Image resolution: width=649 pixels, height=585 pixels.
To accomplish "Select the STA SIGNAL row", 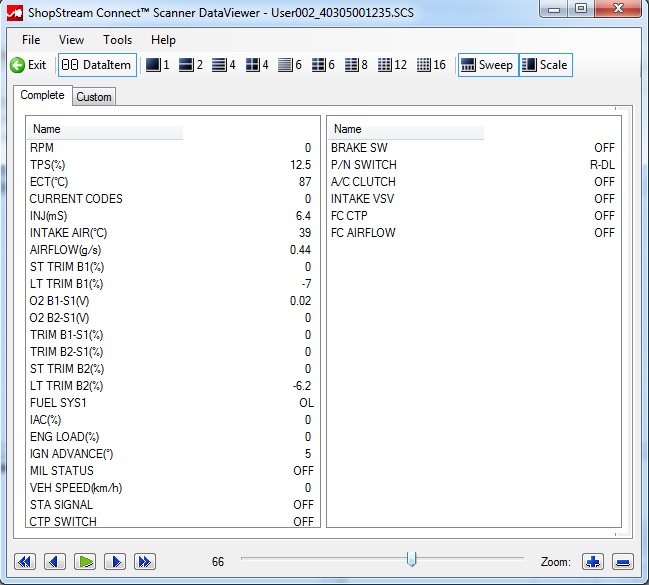I will point(173,505).
